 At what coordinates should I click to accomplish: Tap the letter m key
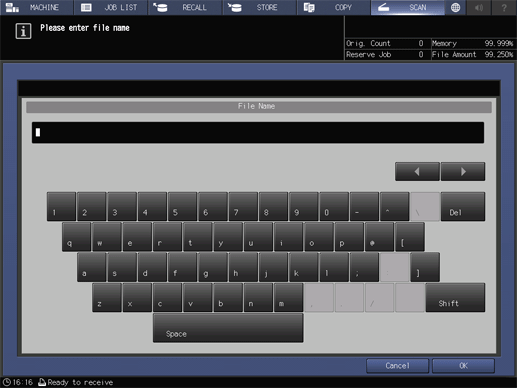click(288, 298)
